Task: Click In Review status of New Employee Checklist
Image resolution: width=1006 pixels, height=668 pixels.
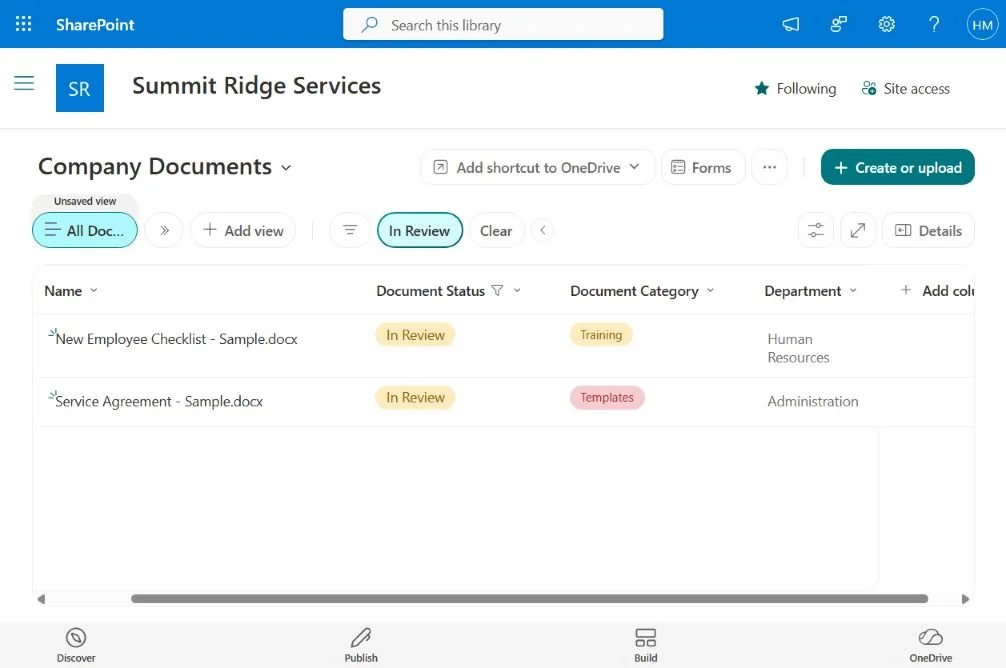Action: [415, 335]
